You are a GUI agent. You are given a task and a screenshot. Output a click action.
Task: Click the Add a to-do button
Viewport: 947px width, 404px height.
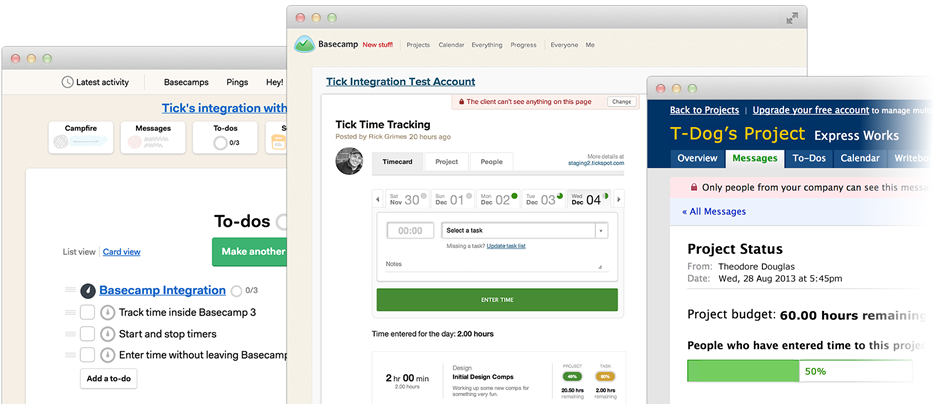pyautogui.click(x=109, y=379)
